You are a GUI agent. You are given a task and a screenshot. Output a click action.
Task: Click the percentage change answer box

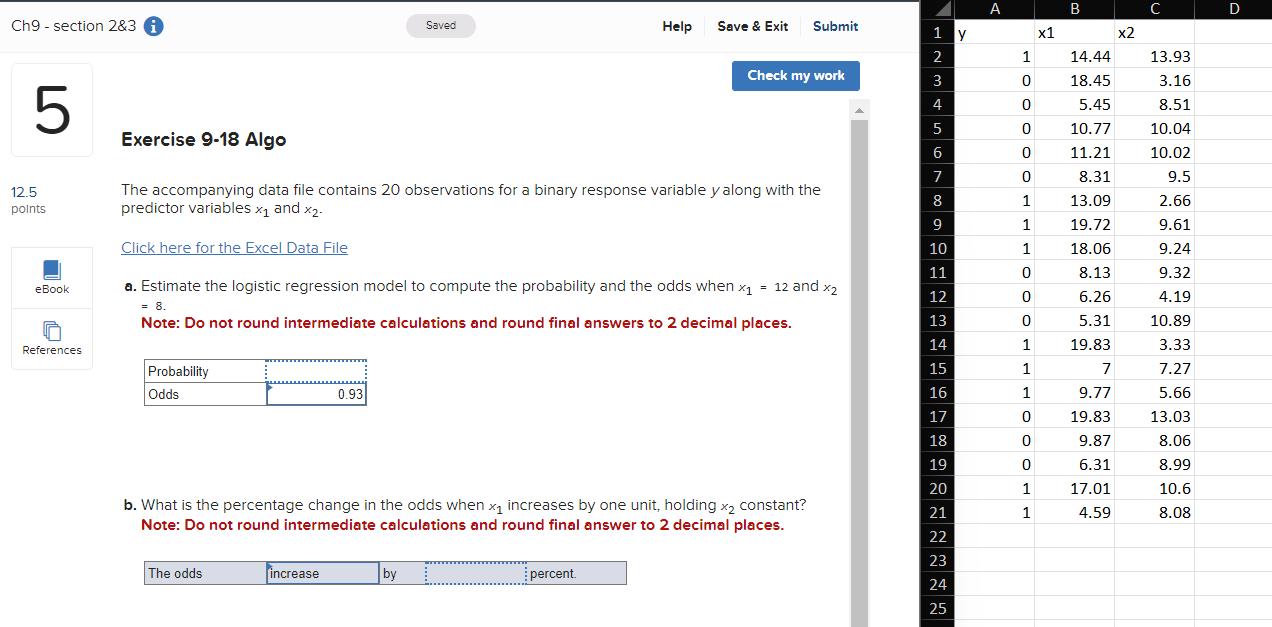click(474, 572)
